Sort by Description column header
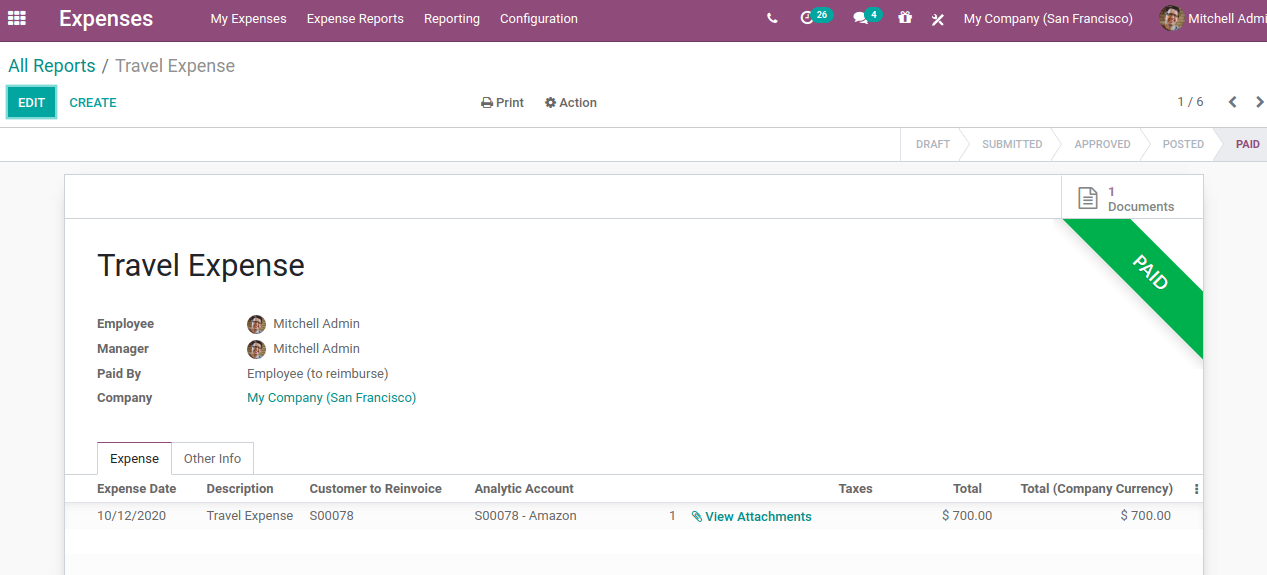 tap(240, 489)
